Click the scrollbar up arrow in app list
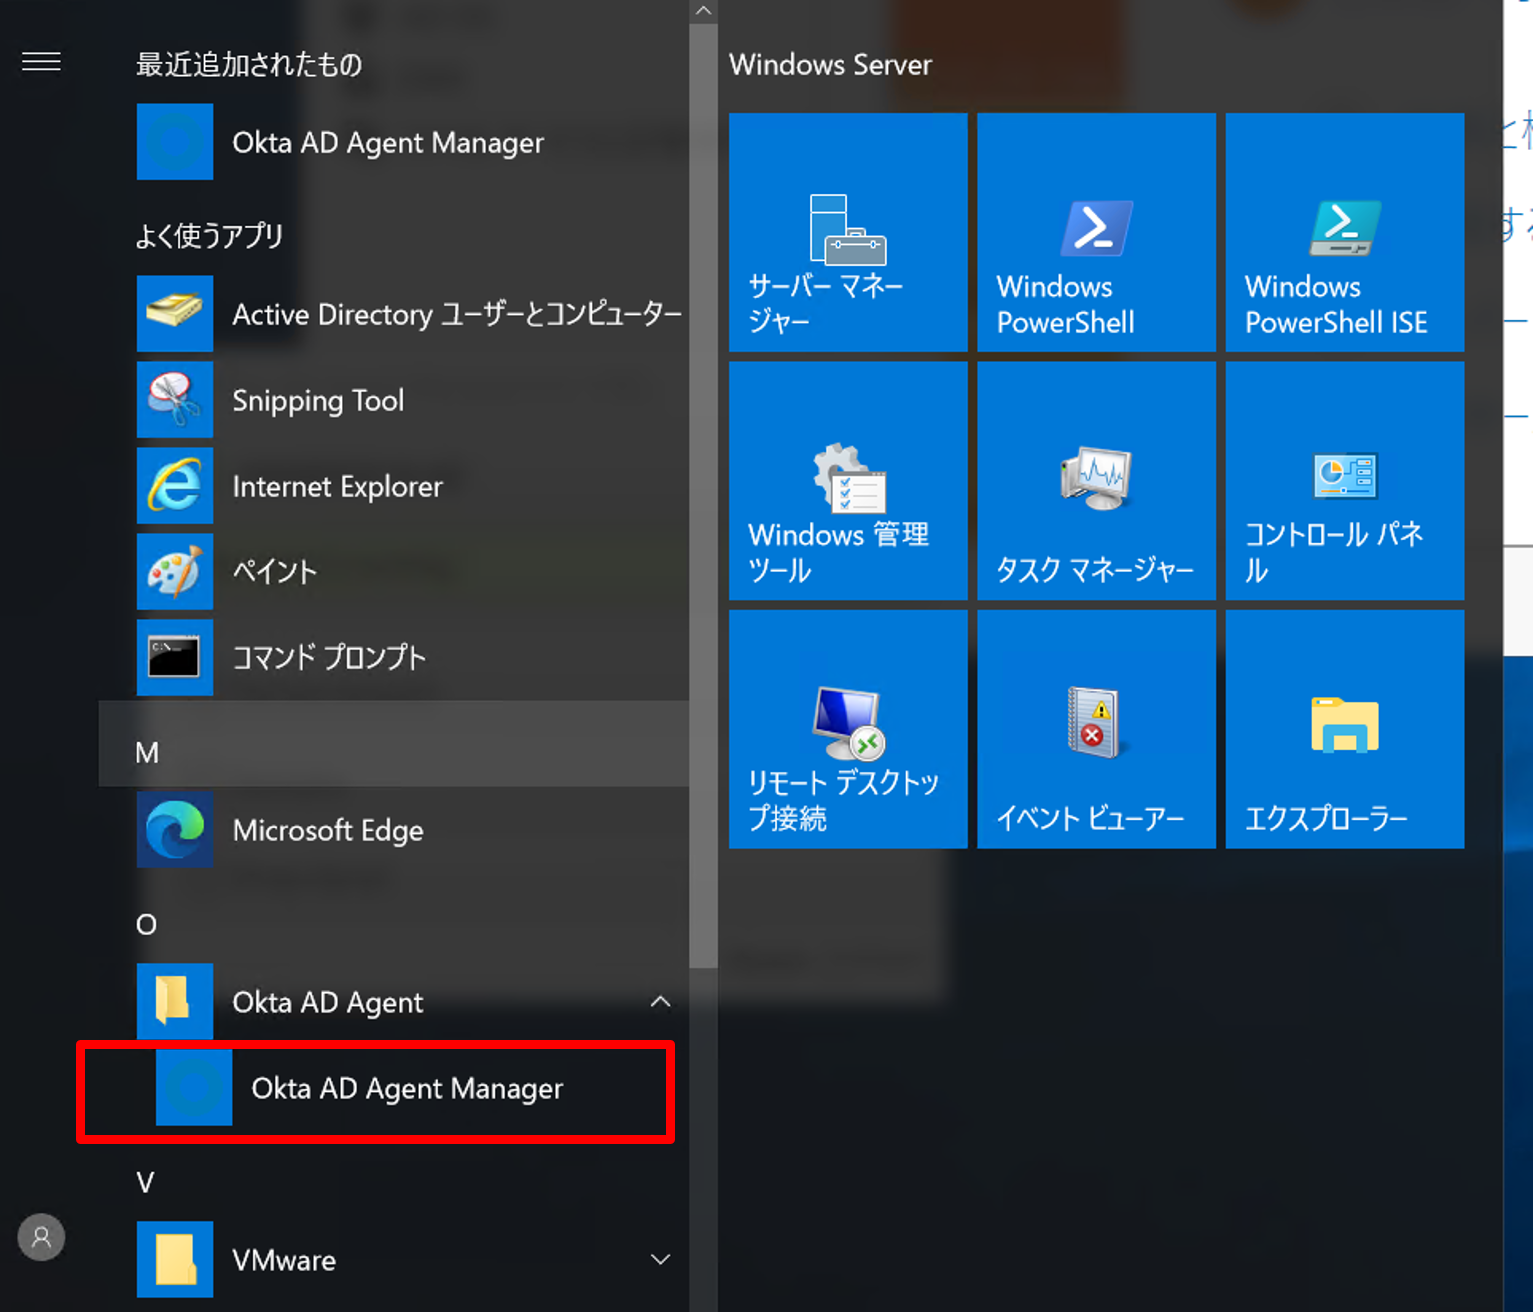Image resolution: width=1533 pixels, height=1312 pixels. (703, 11)
